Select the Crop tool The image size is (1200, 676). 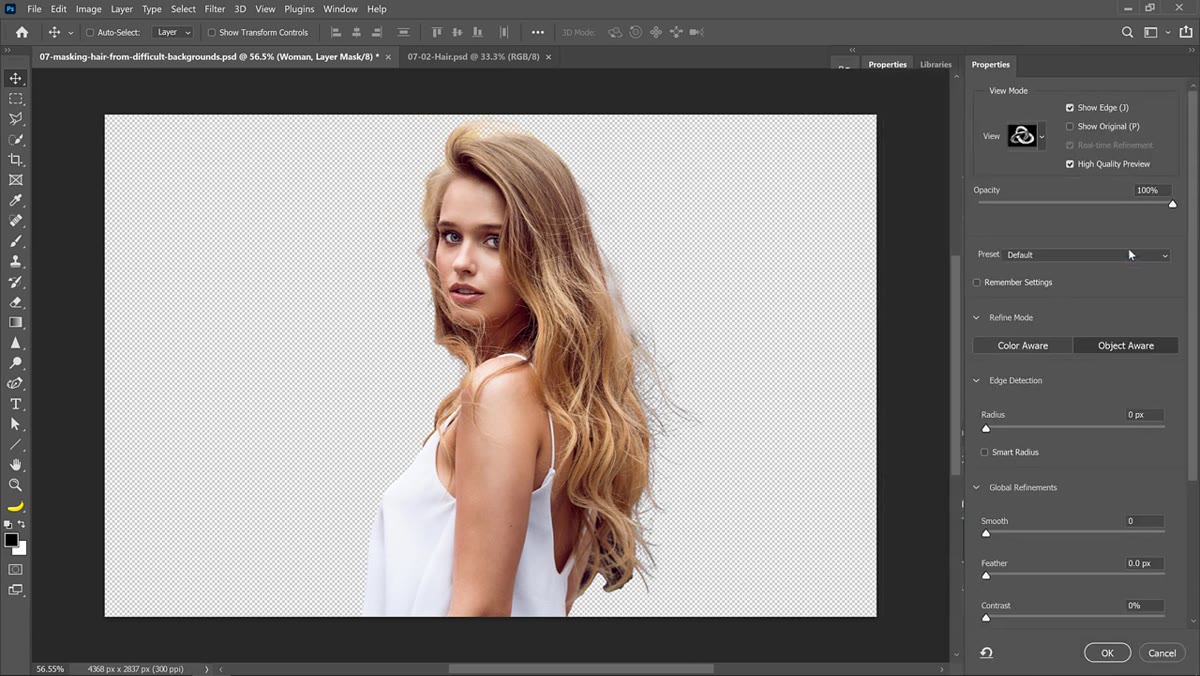[15, 160]
